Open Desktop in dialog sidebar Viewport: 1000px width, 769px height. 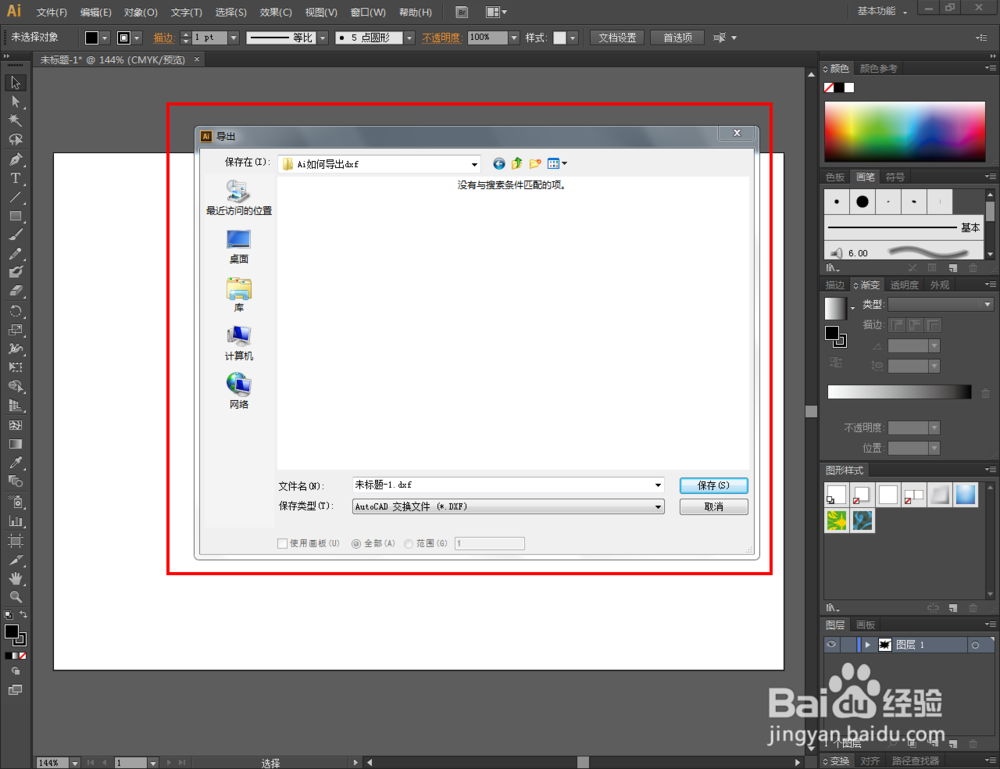coord(239,247)
